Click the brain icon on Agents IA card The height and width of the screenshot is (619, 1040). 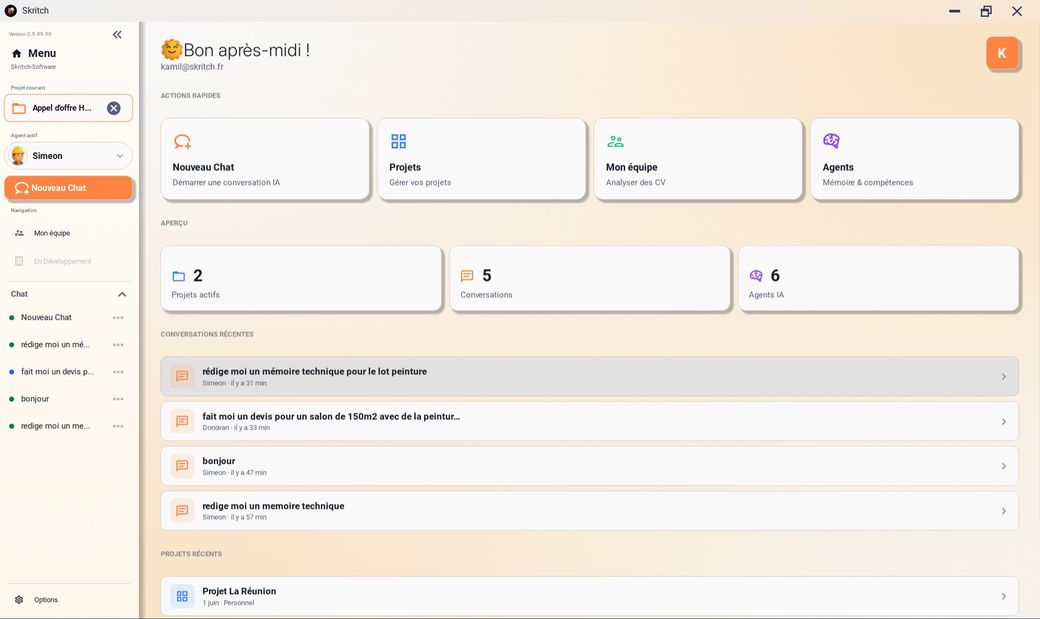point(756,275)
